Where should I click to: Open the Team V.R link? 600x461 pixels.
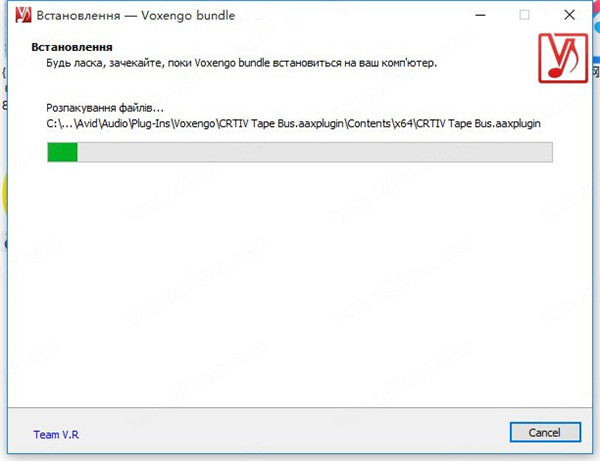tap(56, 435)
